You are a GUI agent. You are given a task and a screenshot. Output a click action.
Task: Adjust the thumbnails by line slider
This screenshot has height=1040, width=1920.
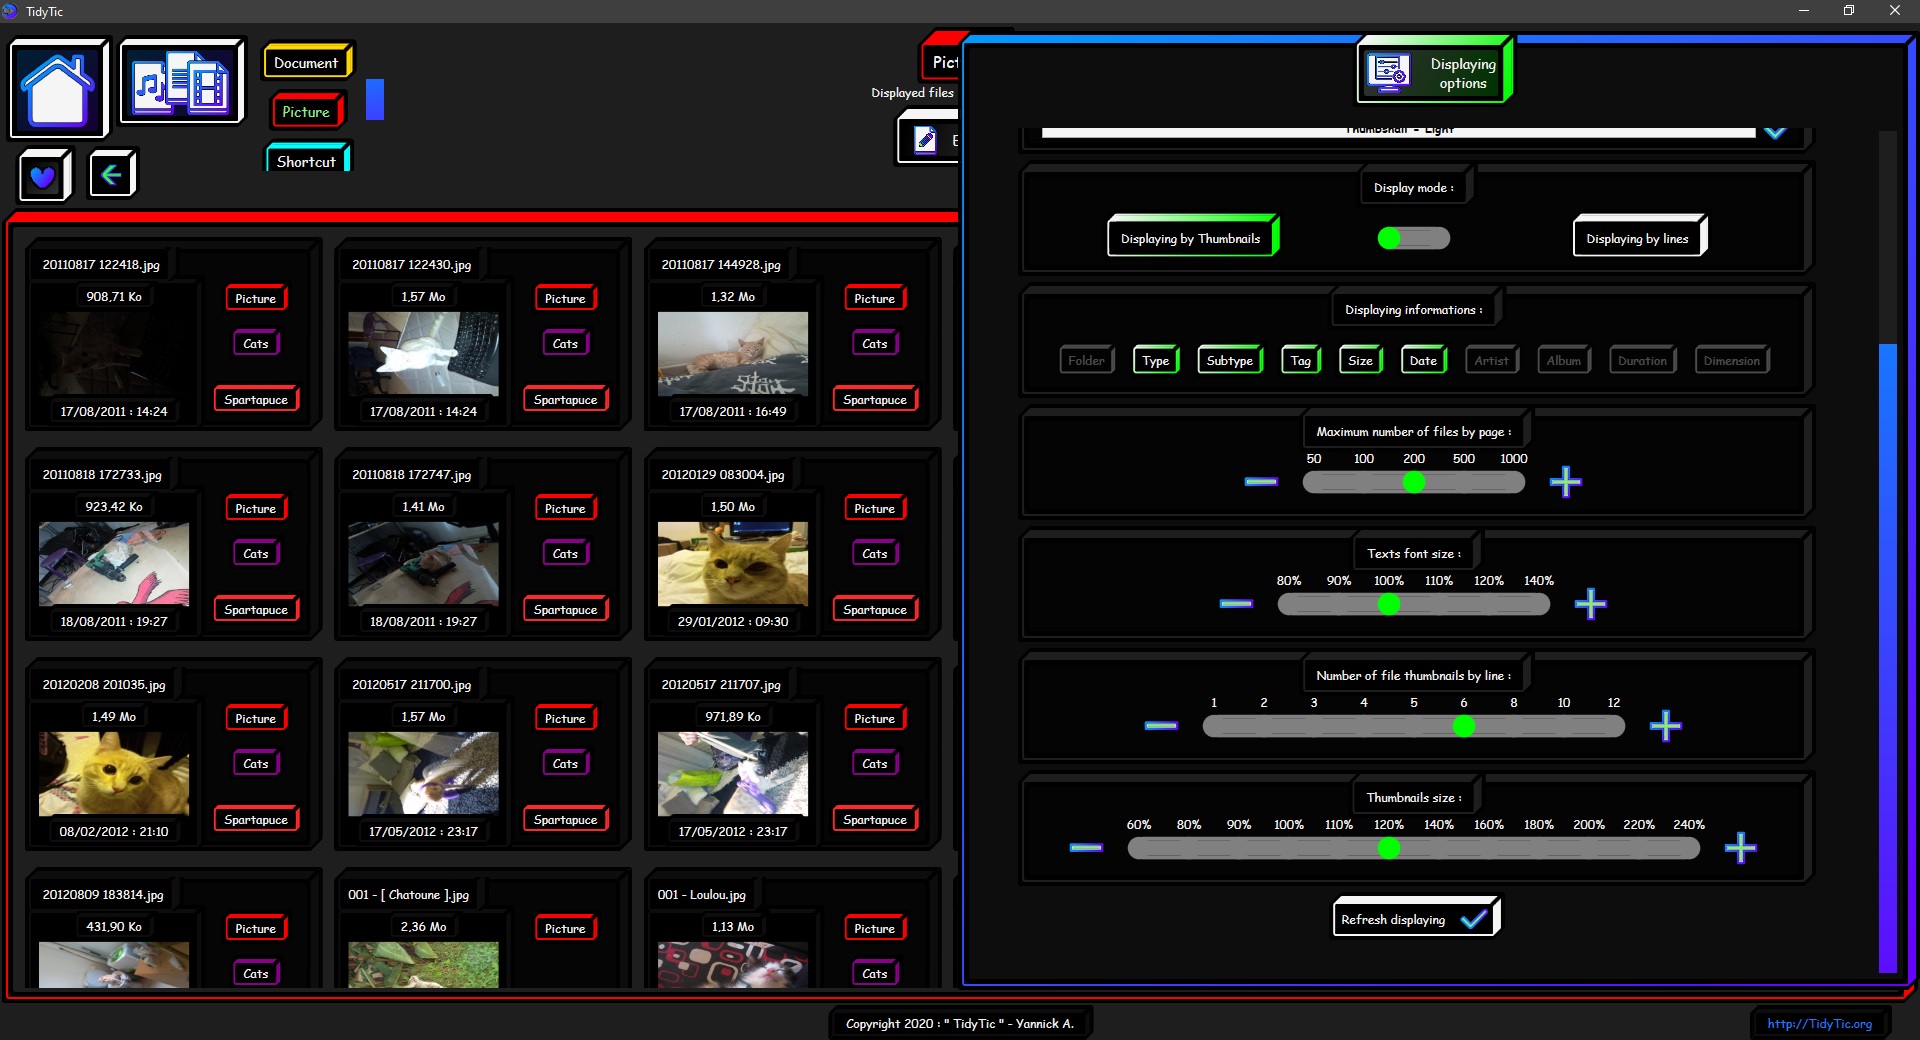(x=1413, y=726)
